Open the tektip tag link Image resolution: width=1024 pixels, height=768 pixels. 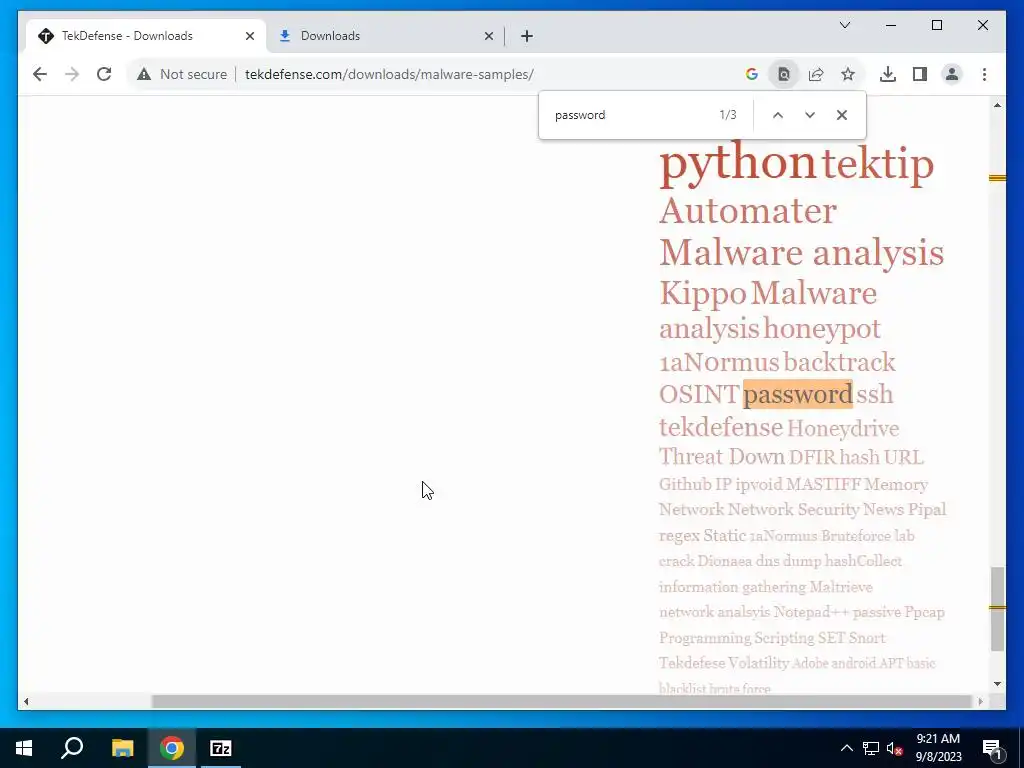(877, 163)
